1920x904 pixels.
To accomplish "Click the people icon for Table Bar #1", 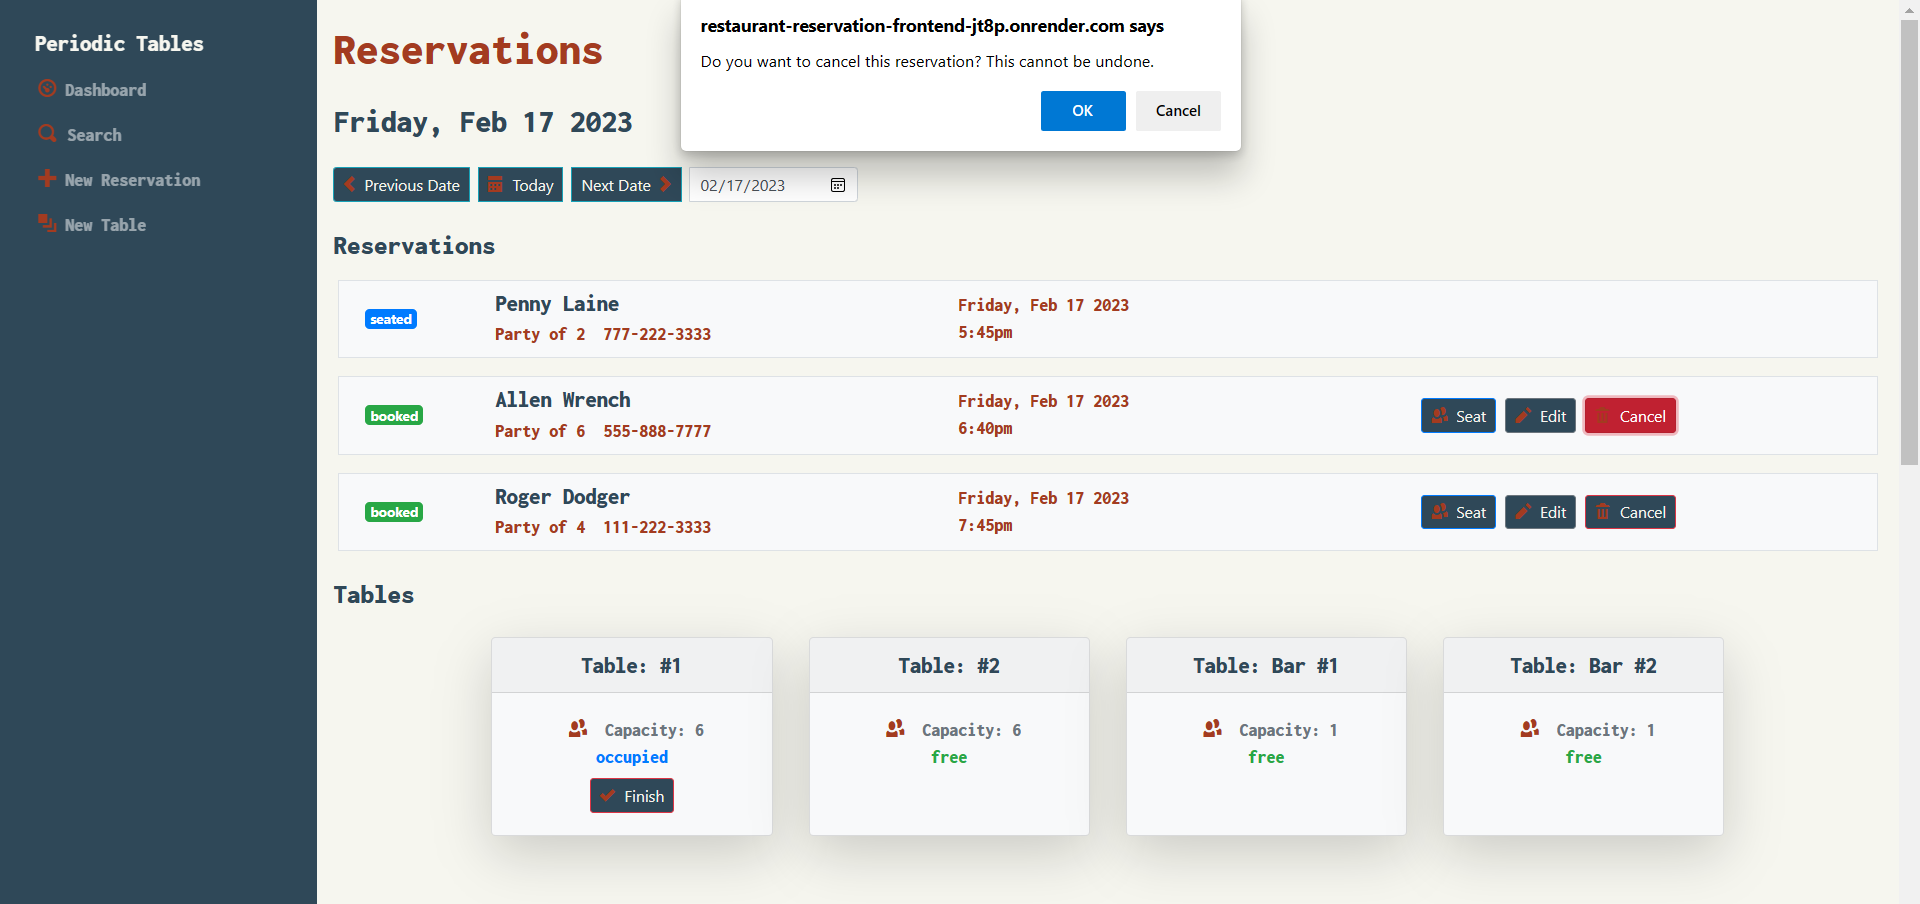I will pos(1212,729).
